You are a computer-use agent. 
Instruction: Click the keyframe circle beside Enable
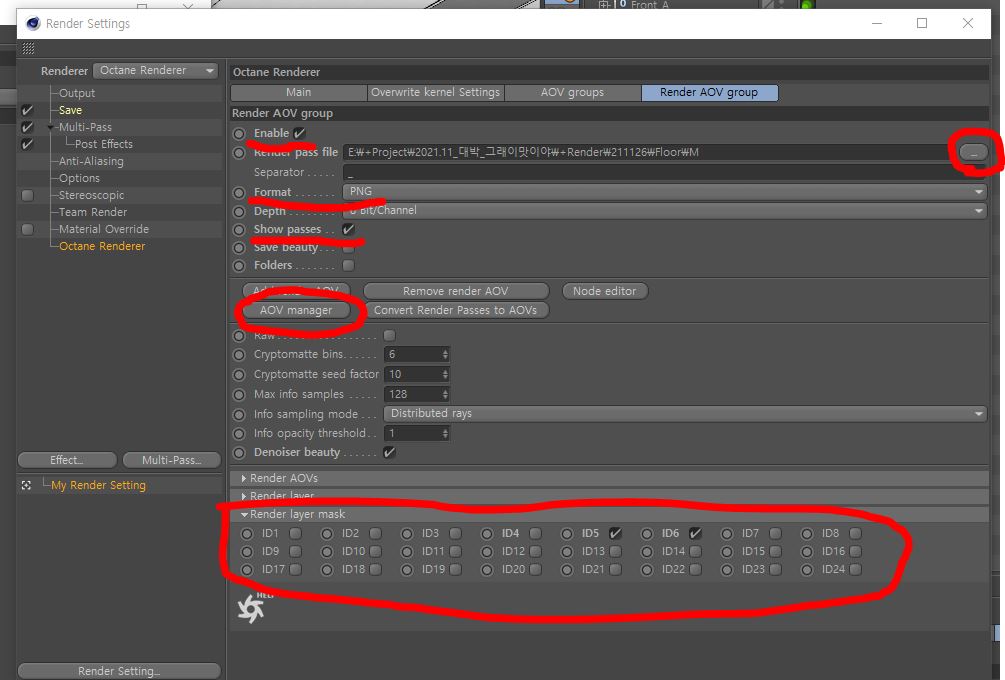(x=239, y=133)
